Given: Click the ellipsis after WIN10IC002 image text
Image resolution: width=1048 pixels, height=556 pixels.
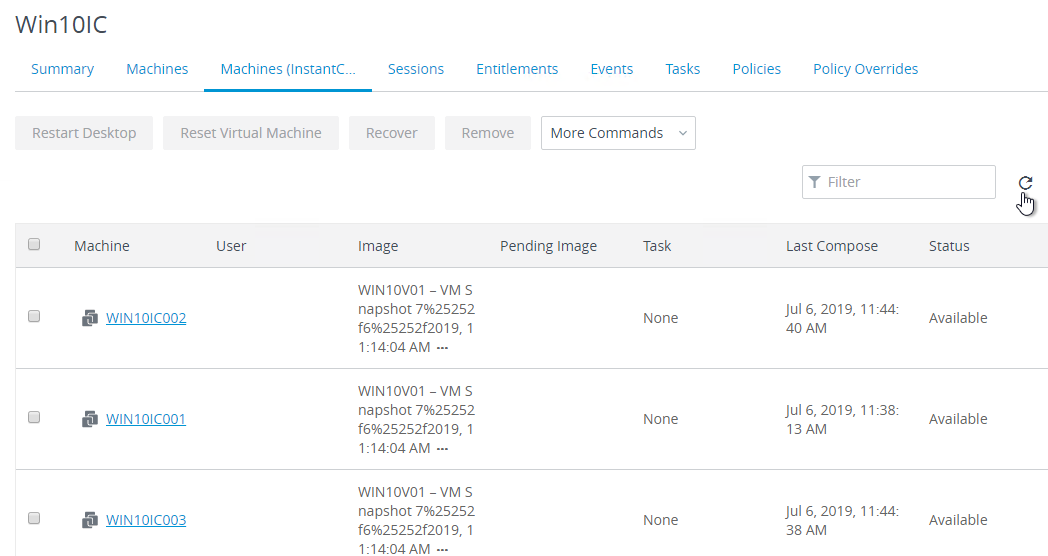Looking at the screenshot, I should (x=442, y=348).
